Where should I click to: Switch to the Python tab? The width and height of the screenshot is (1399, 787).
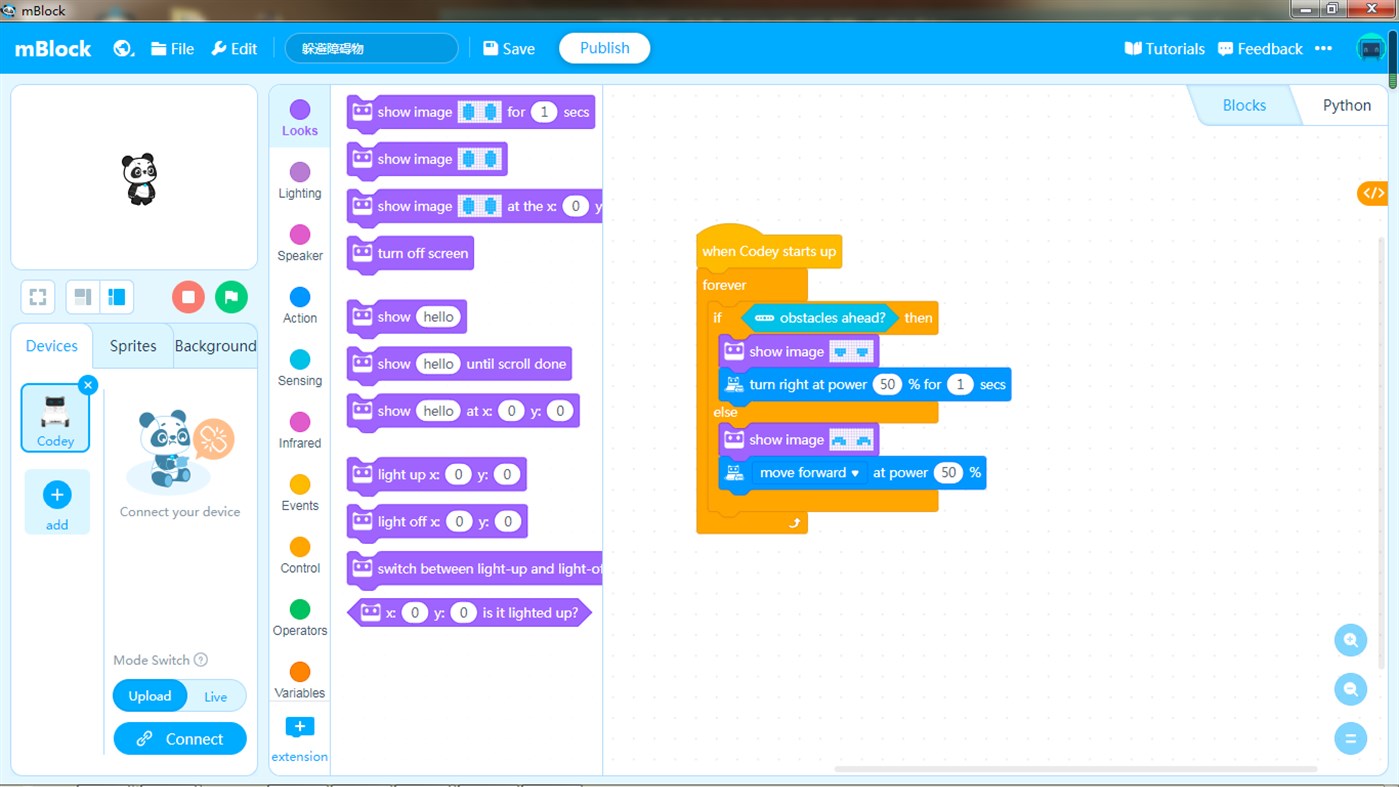(1346, 105)
